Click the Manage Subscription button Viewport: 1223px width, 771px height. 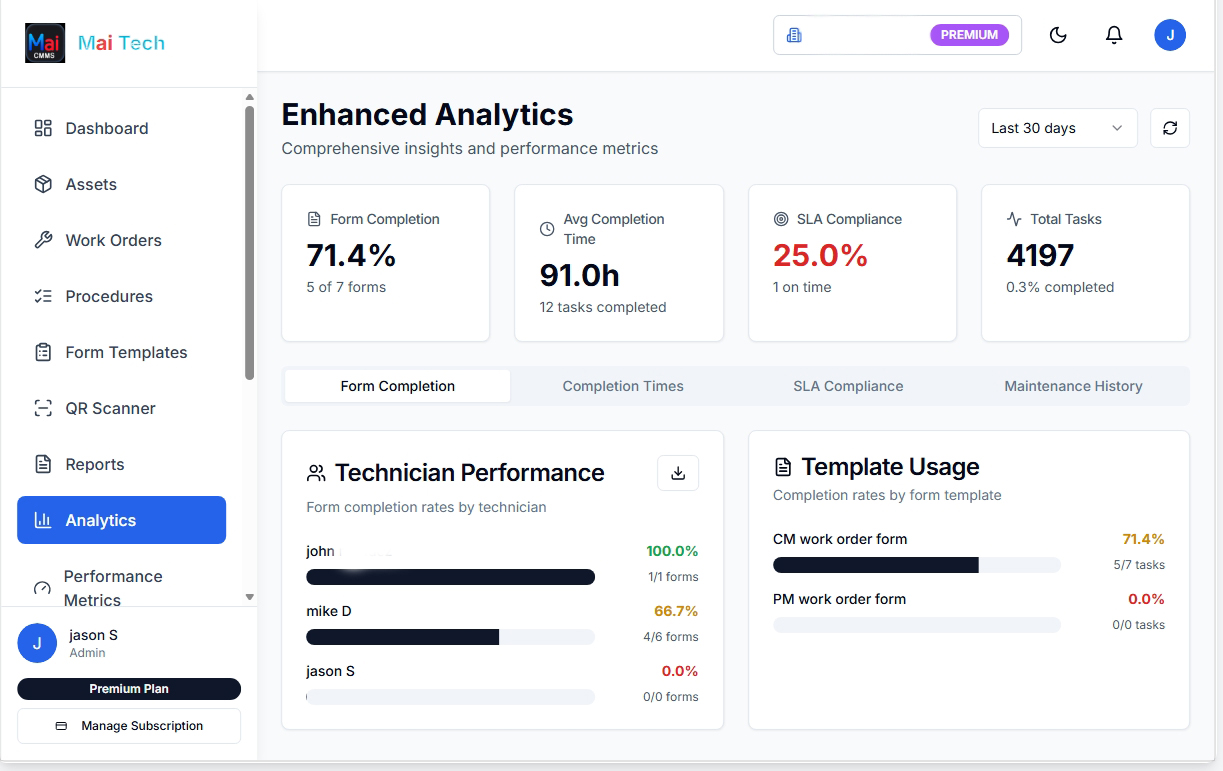click(x=128, y=726)
